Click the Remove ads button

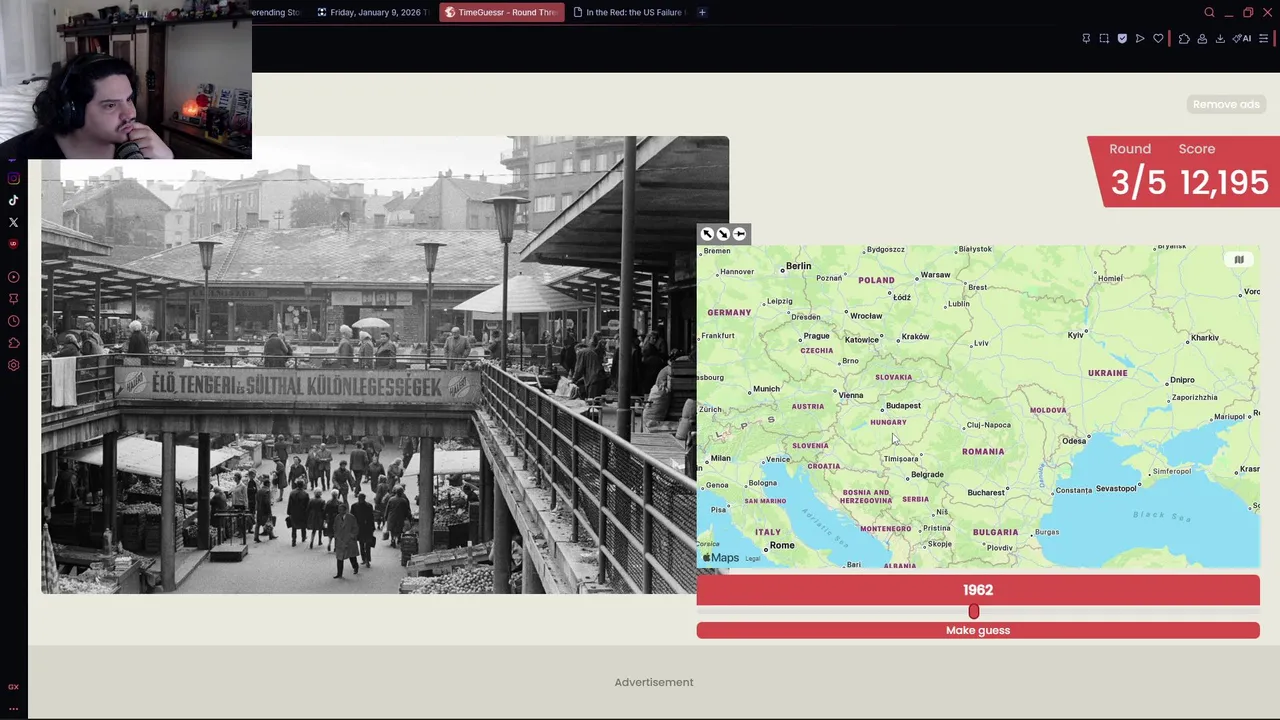click(x=1226, y=104)
